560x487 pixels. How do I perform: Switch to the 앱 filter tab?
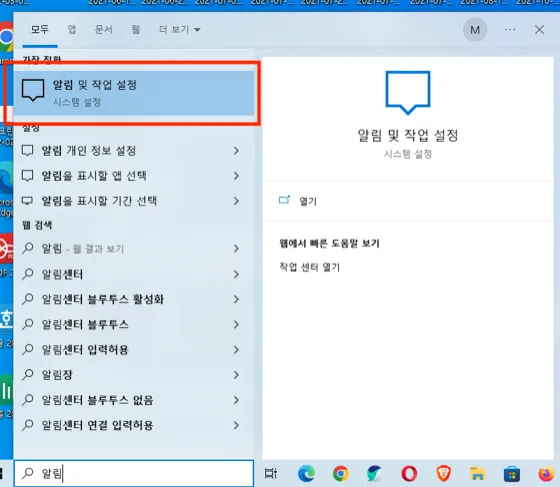[x=72, y=29]
